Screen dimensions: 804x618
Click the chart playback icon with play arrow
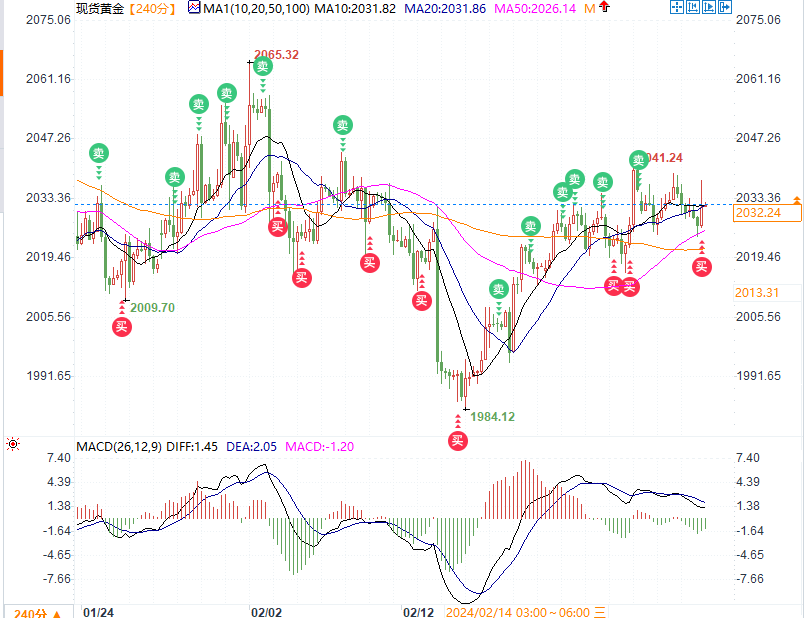click(709, 7)
